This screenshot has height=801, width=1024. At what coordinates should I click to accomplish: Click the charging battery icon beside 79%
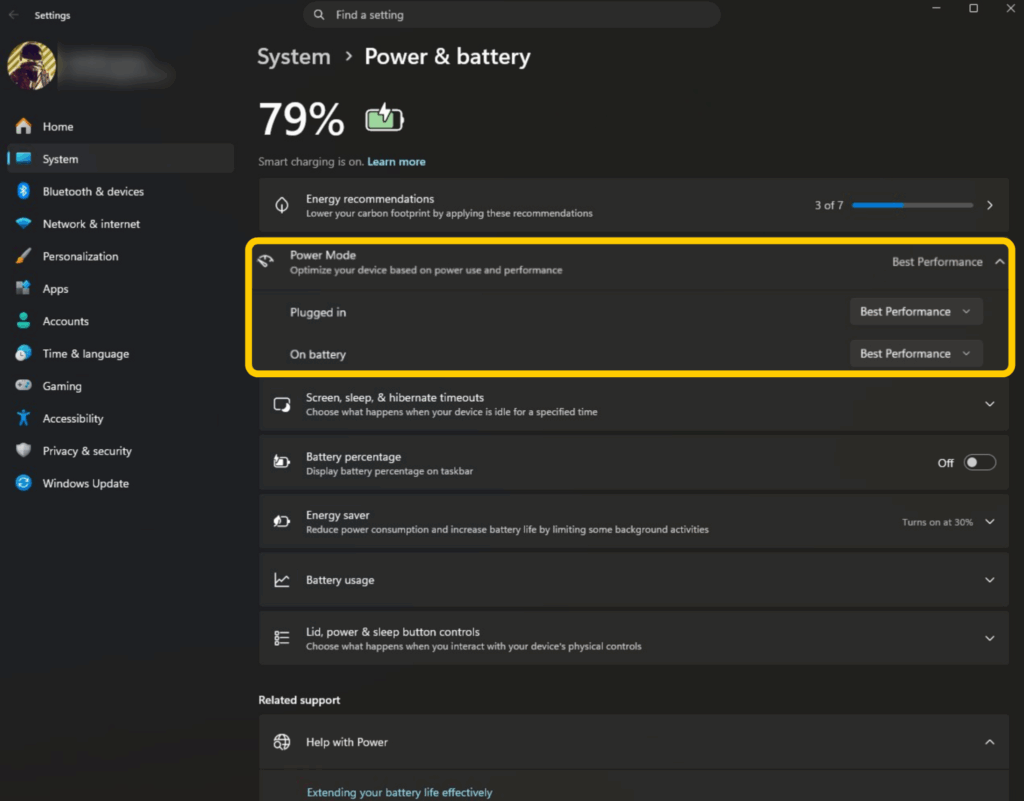[x=384, y=118]
